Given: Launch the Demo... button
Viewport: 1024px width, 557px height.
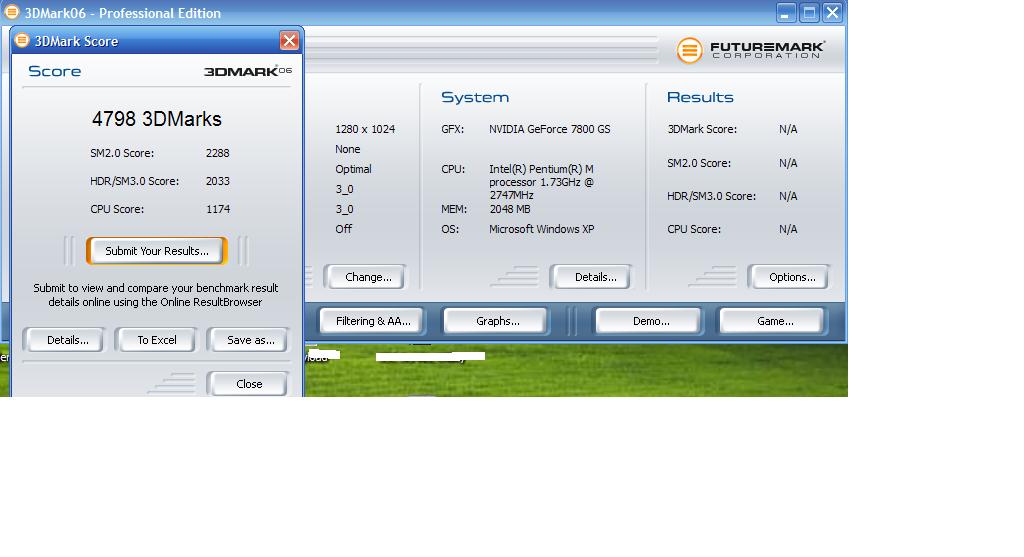Looking at the screenshot, I should click(651, 321).
